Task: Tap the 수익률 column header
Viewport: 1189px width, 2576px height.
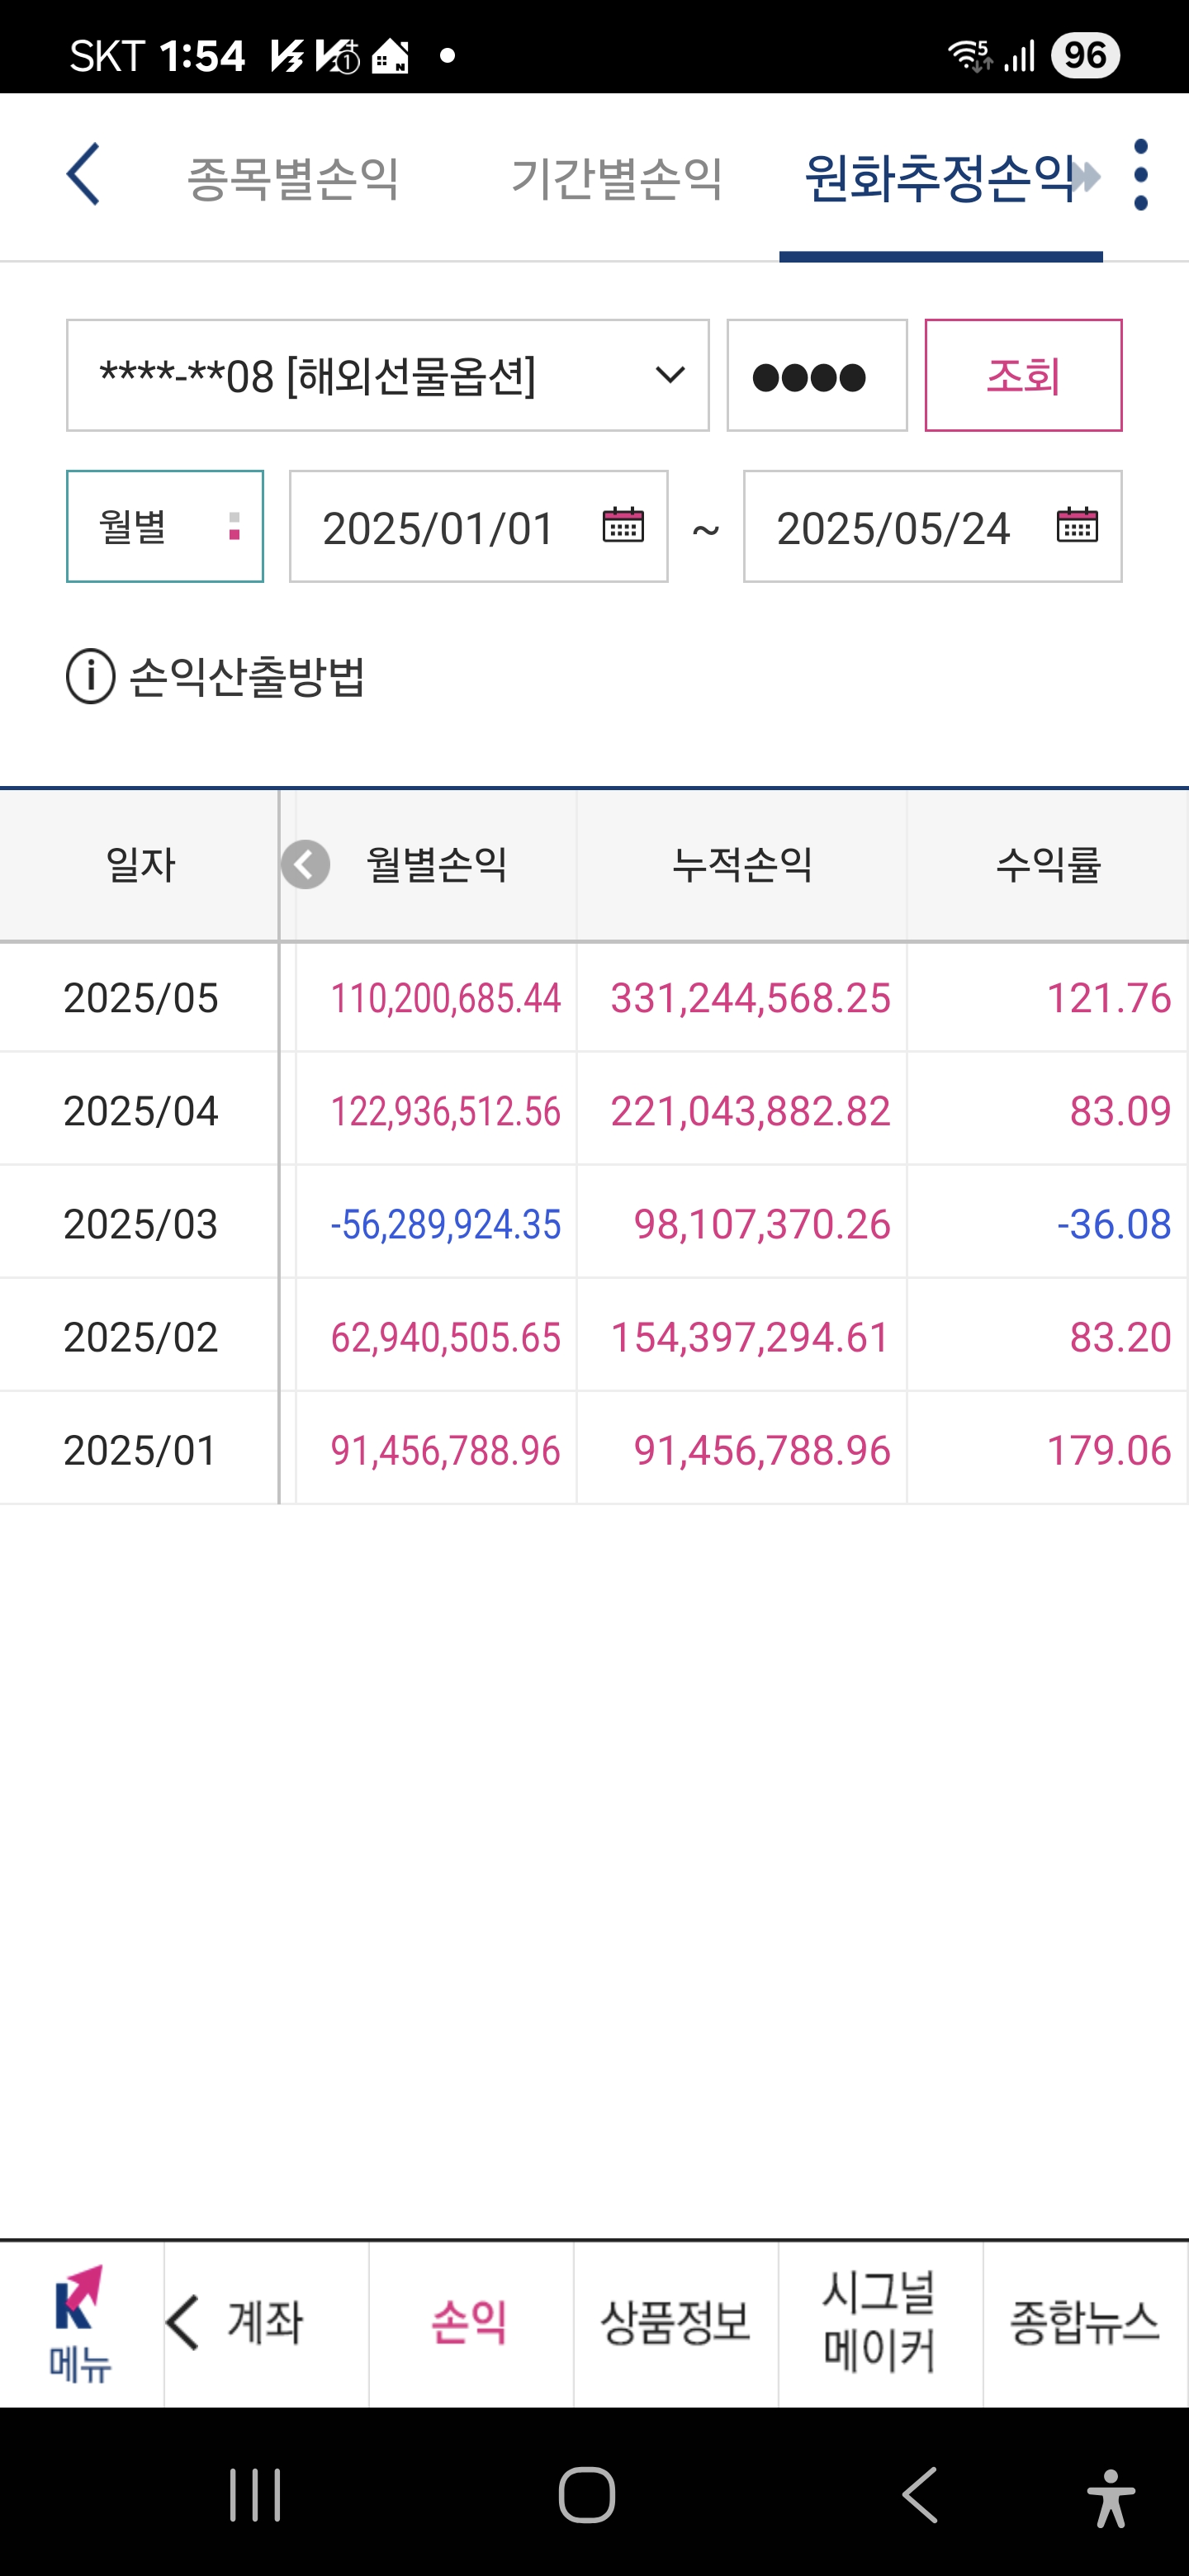Action: coord(1048,864)
